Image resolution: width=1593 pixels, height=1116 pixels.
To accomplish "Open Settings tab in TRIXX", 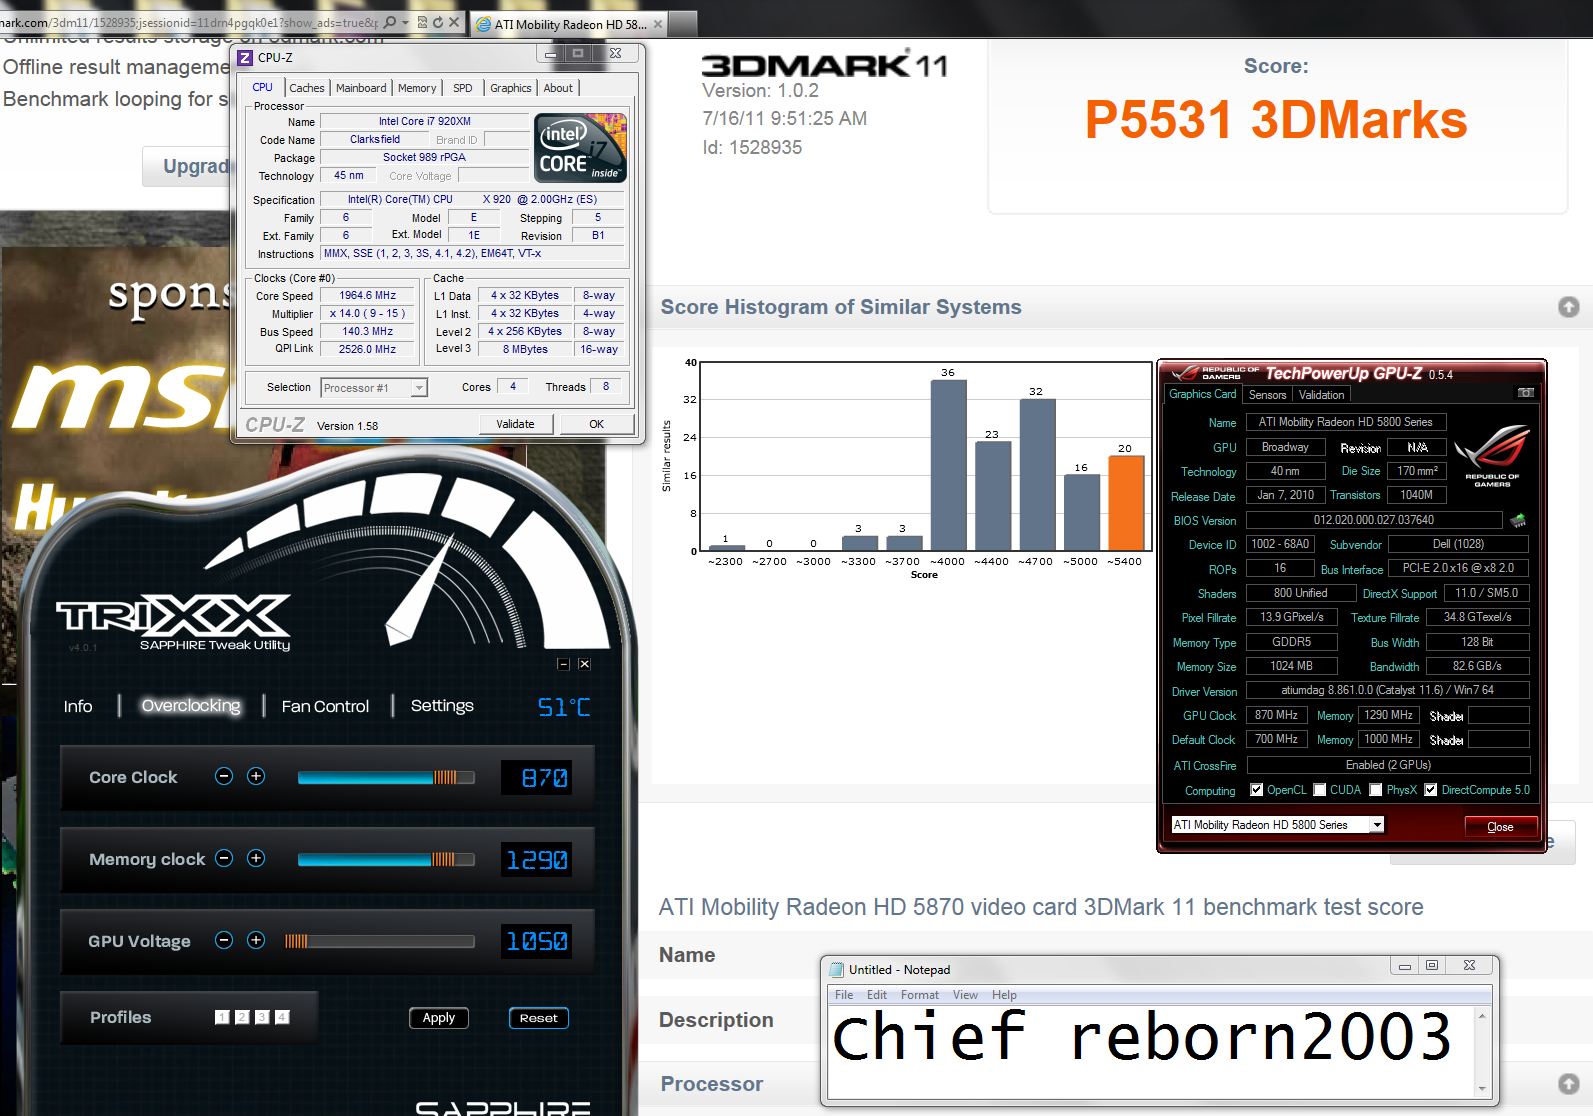I will point(442,706).
